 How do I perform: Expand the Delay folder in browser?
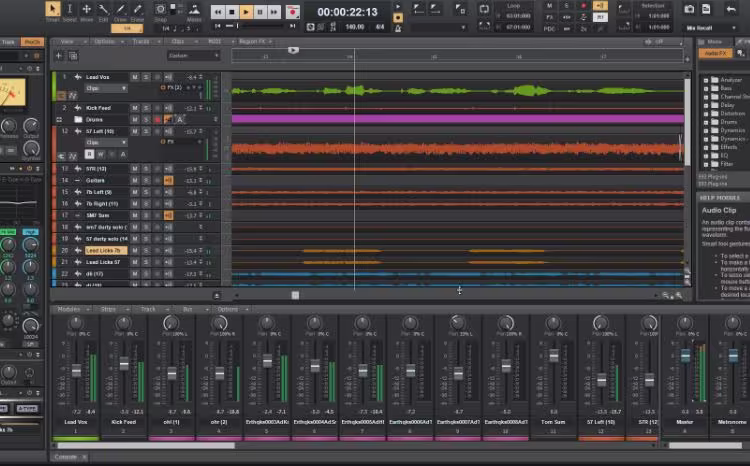point(706,105)
